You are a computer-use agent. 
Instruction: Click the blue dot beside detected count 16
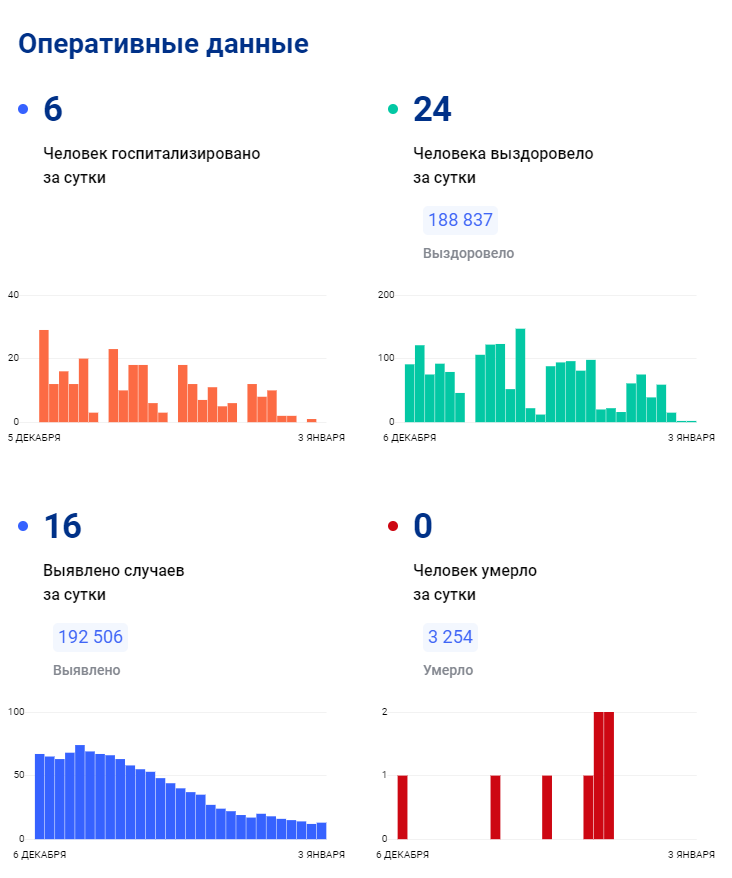[23, 527]
